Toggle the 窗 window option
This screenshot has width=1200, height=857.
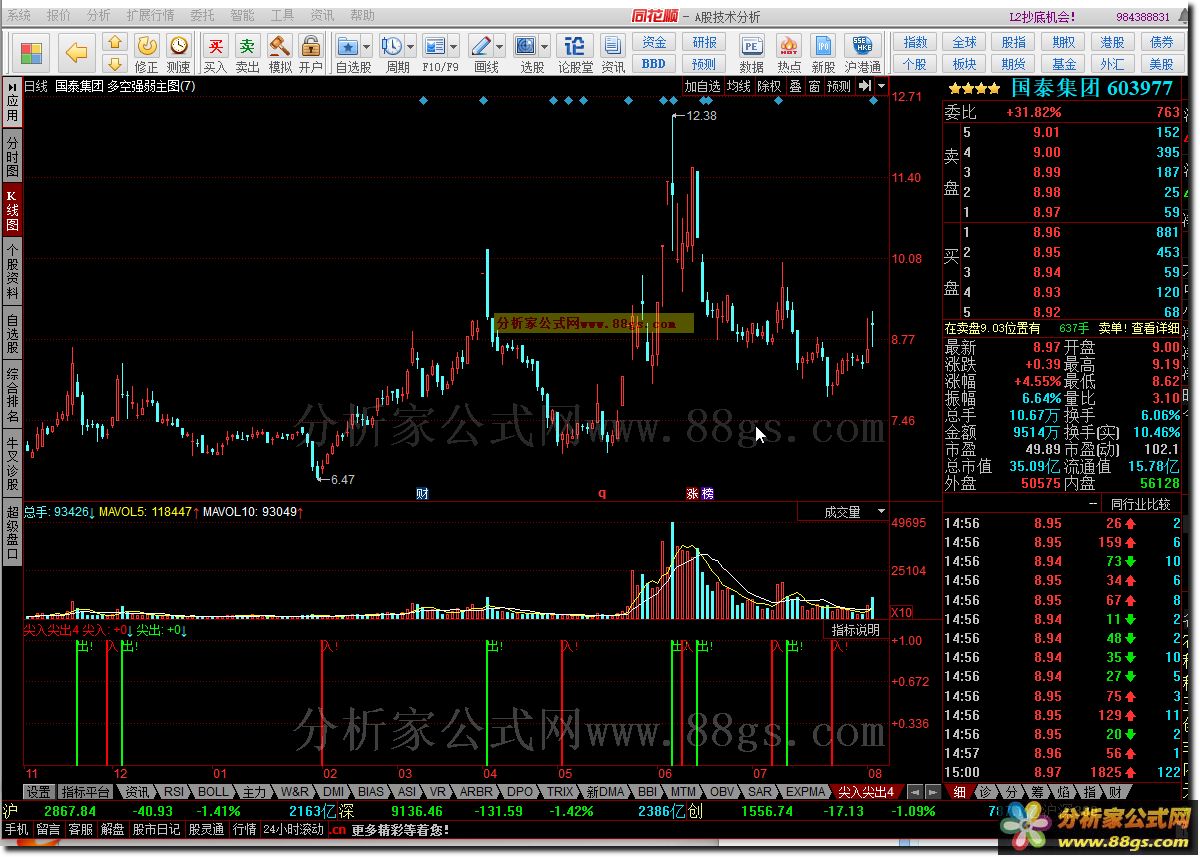[x=815, y=86]
